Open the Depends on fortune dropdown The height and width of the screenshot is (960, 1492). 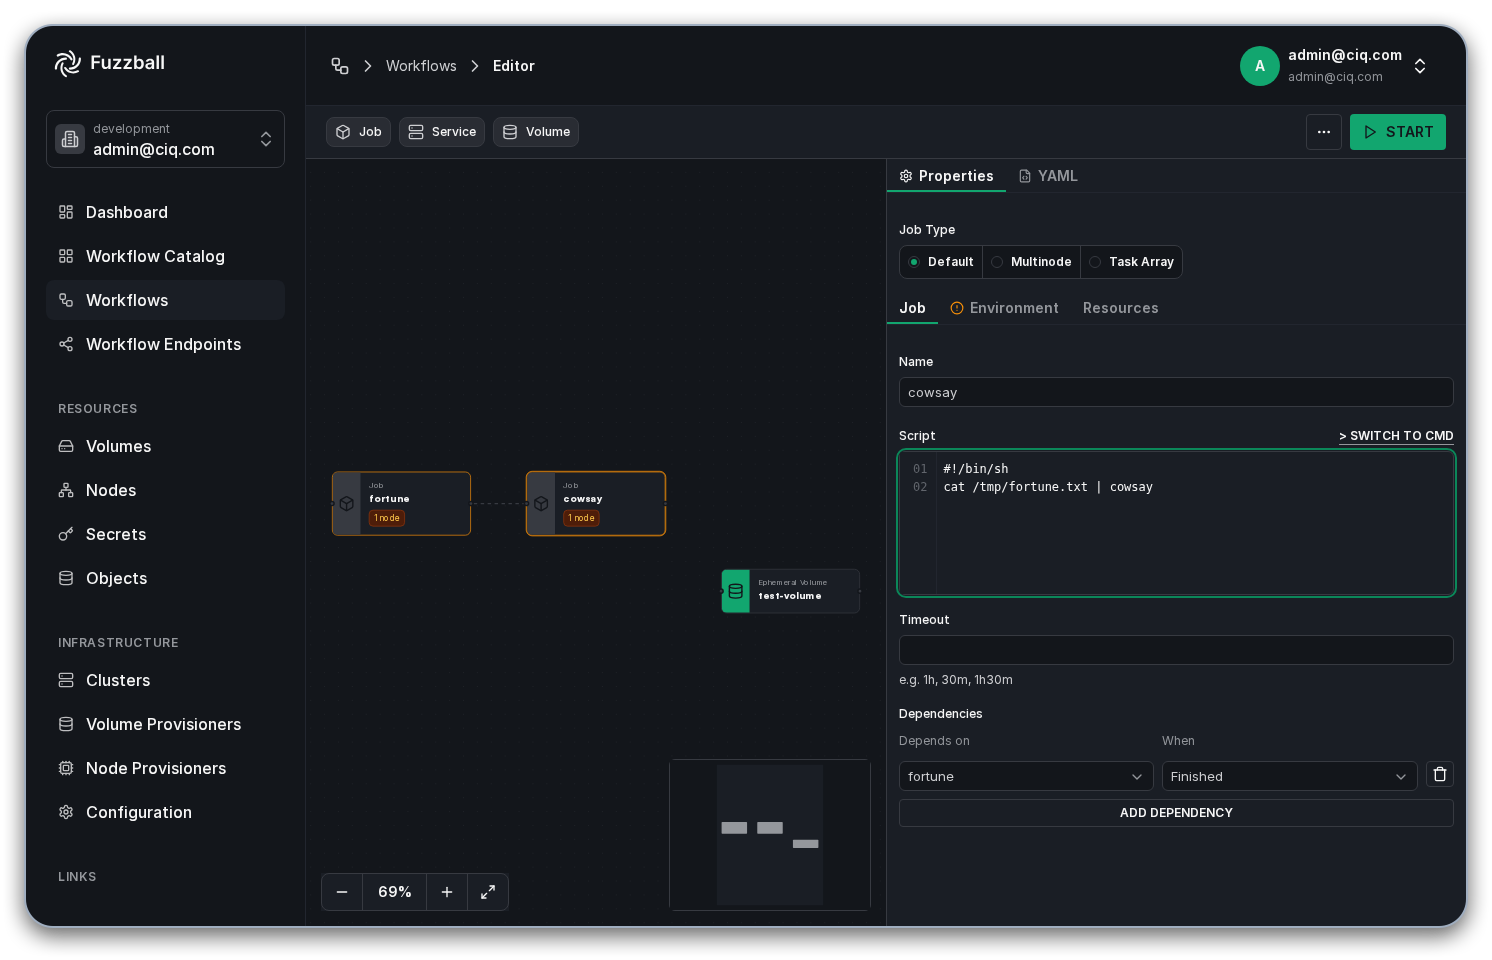[x=1026, y=776]
